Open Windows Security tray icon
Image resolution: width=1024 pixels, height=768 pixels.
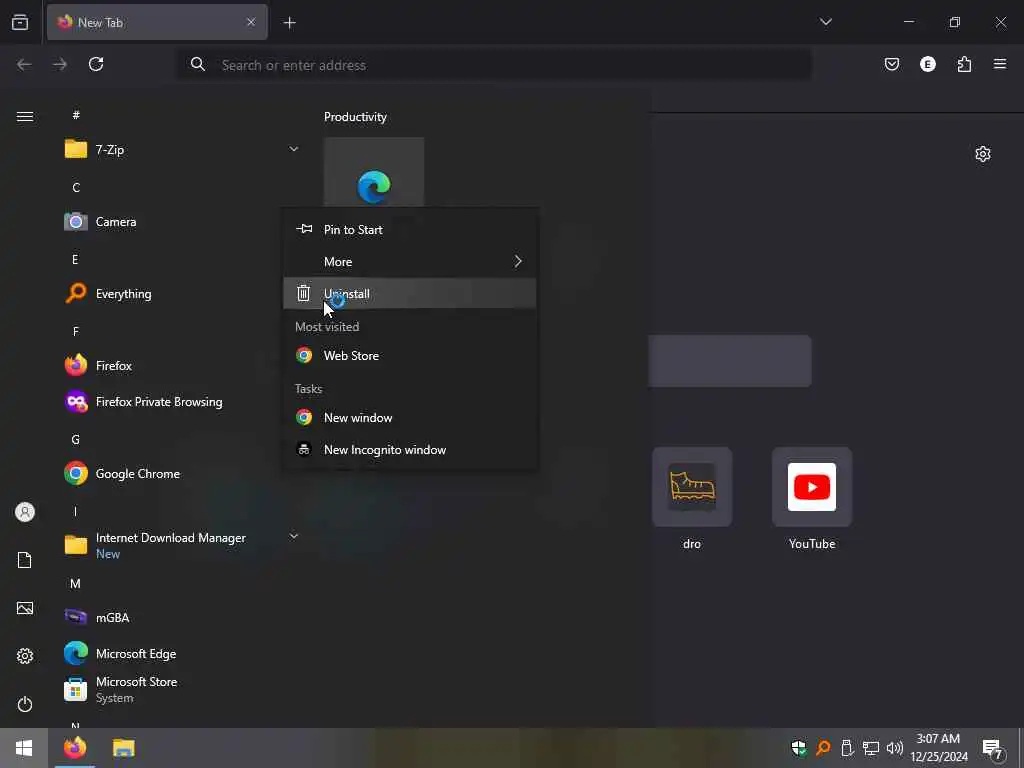coord(799,748)
